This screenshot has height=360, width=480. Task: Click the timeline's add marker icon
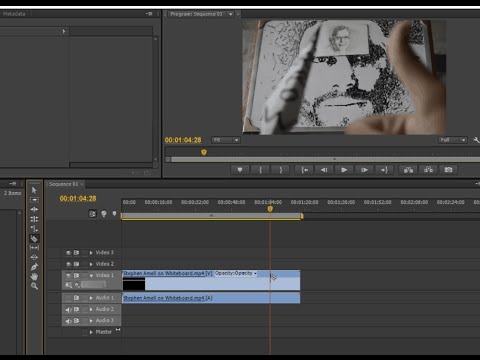[114, 213]
